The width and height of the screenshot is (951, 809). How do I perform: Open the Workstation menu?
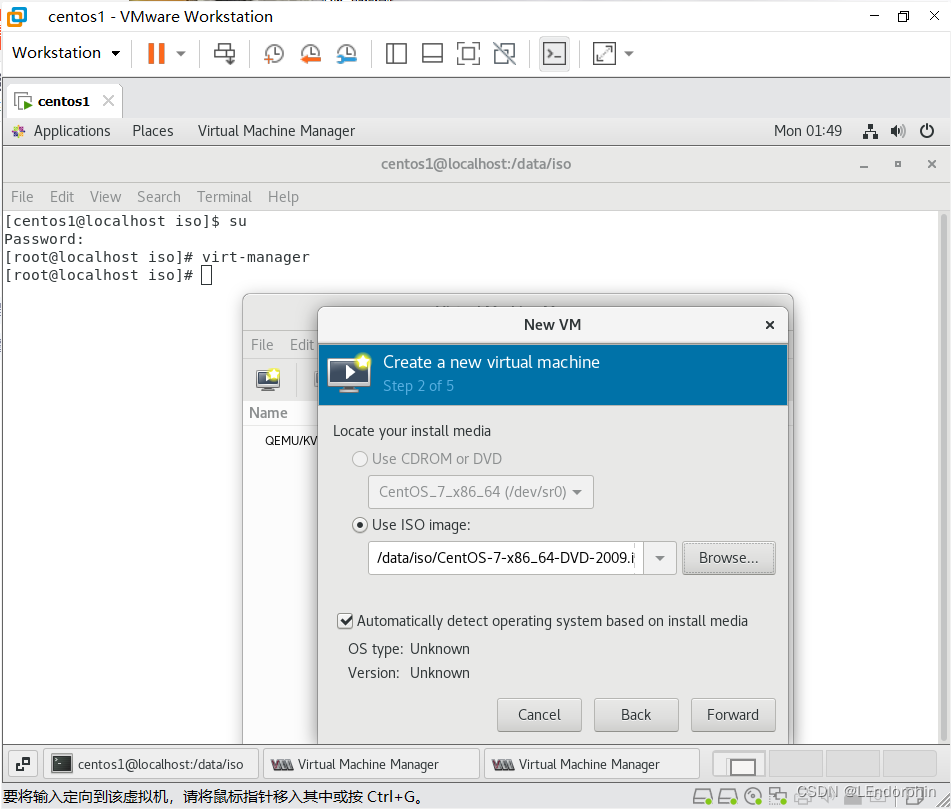coord(66,53)
